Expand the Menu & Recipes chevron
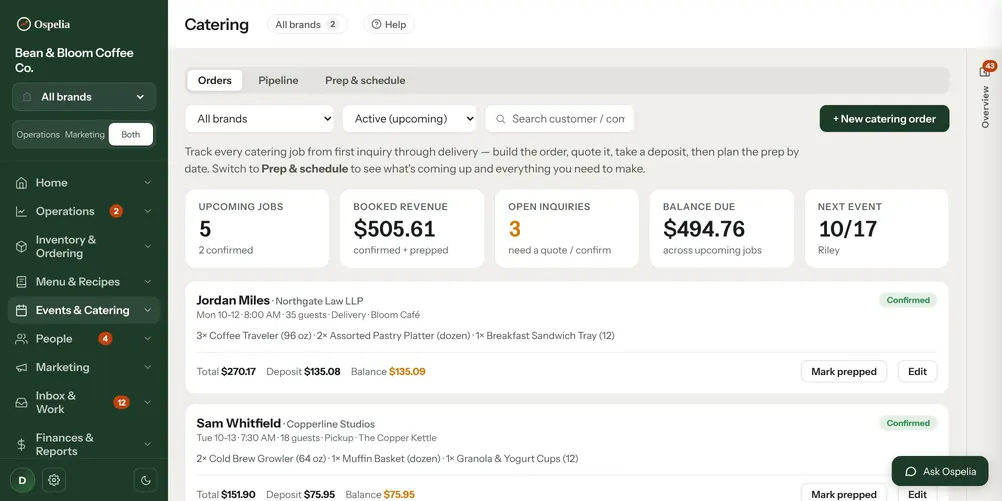 (x=148, y=282)
